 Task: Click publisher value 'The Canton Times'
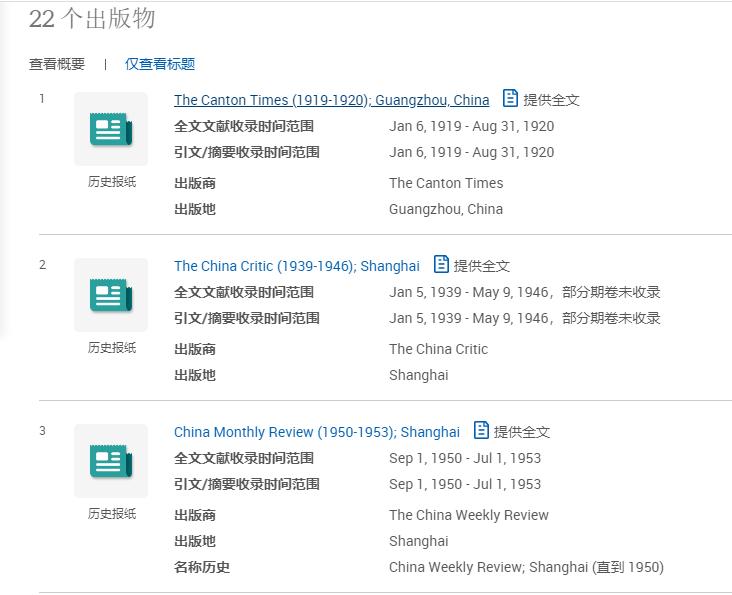(x=446, y=183)
